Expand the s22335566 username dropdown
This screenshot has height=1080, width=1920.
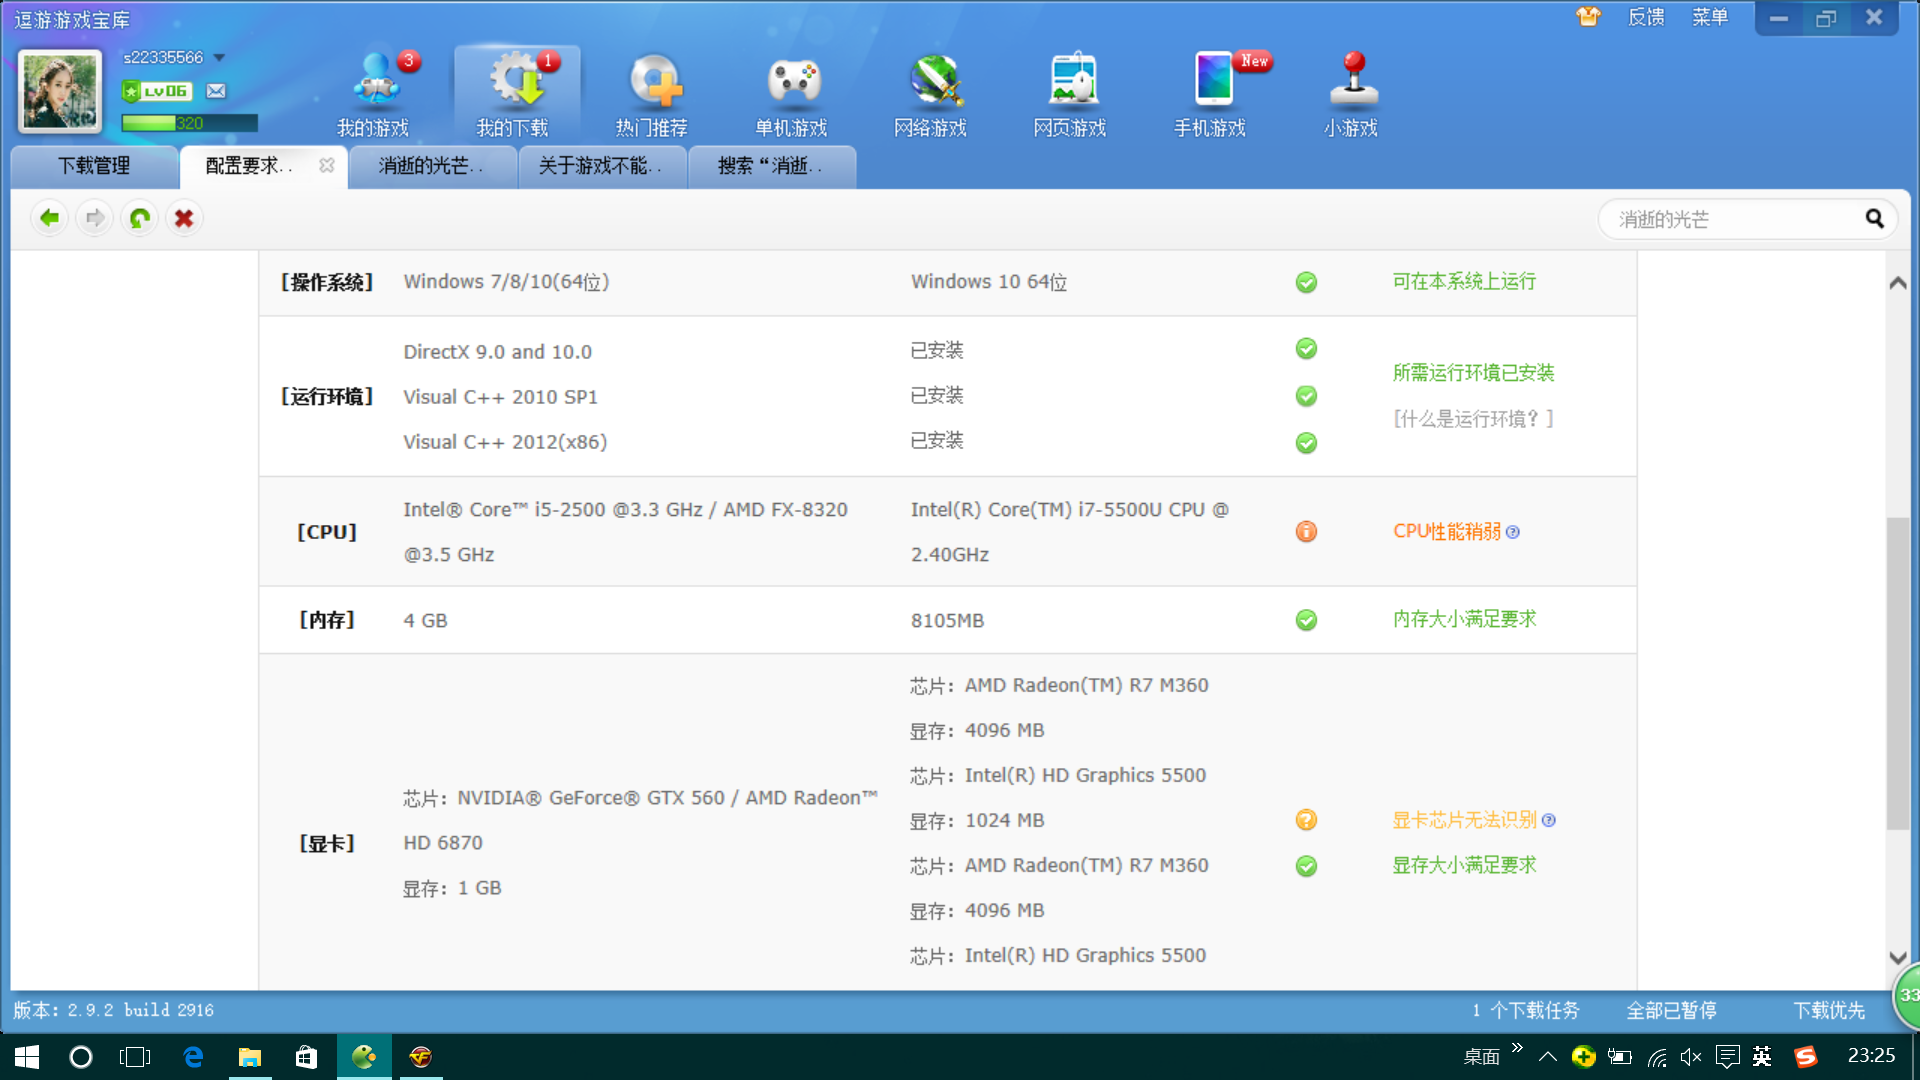point(219,58)
